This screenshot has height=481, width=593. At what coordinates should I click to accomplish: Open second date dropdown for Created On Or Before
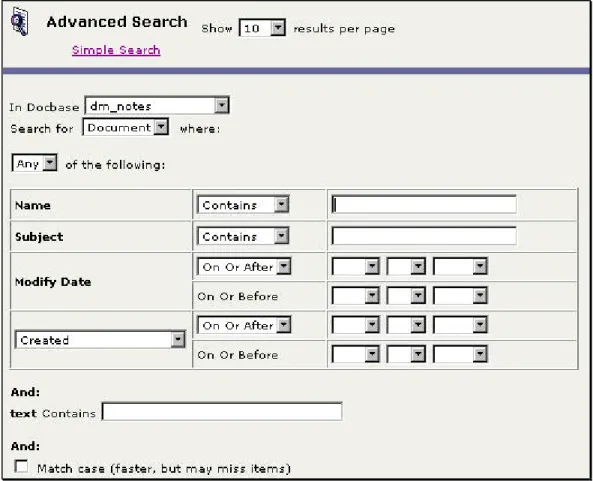click(406, 354)
